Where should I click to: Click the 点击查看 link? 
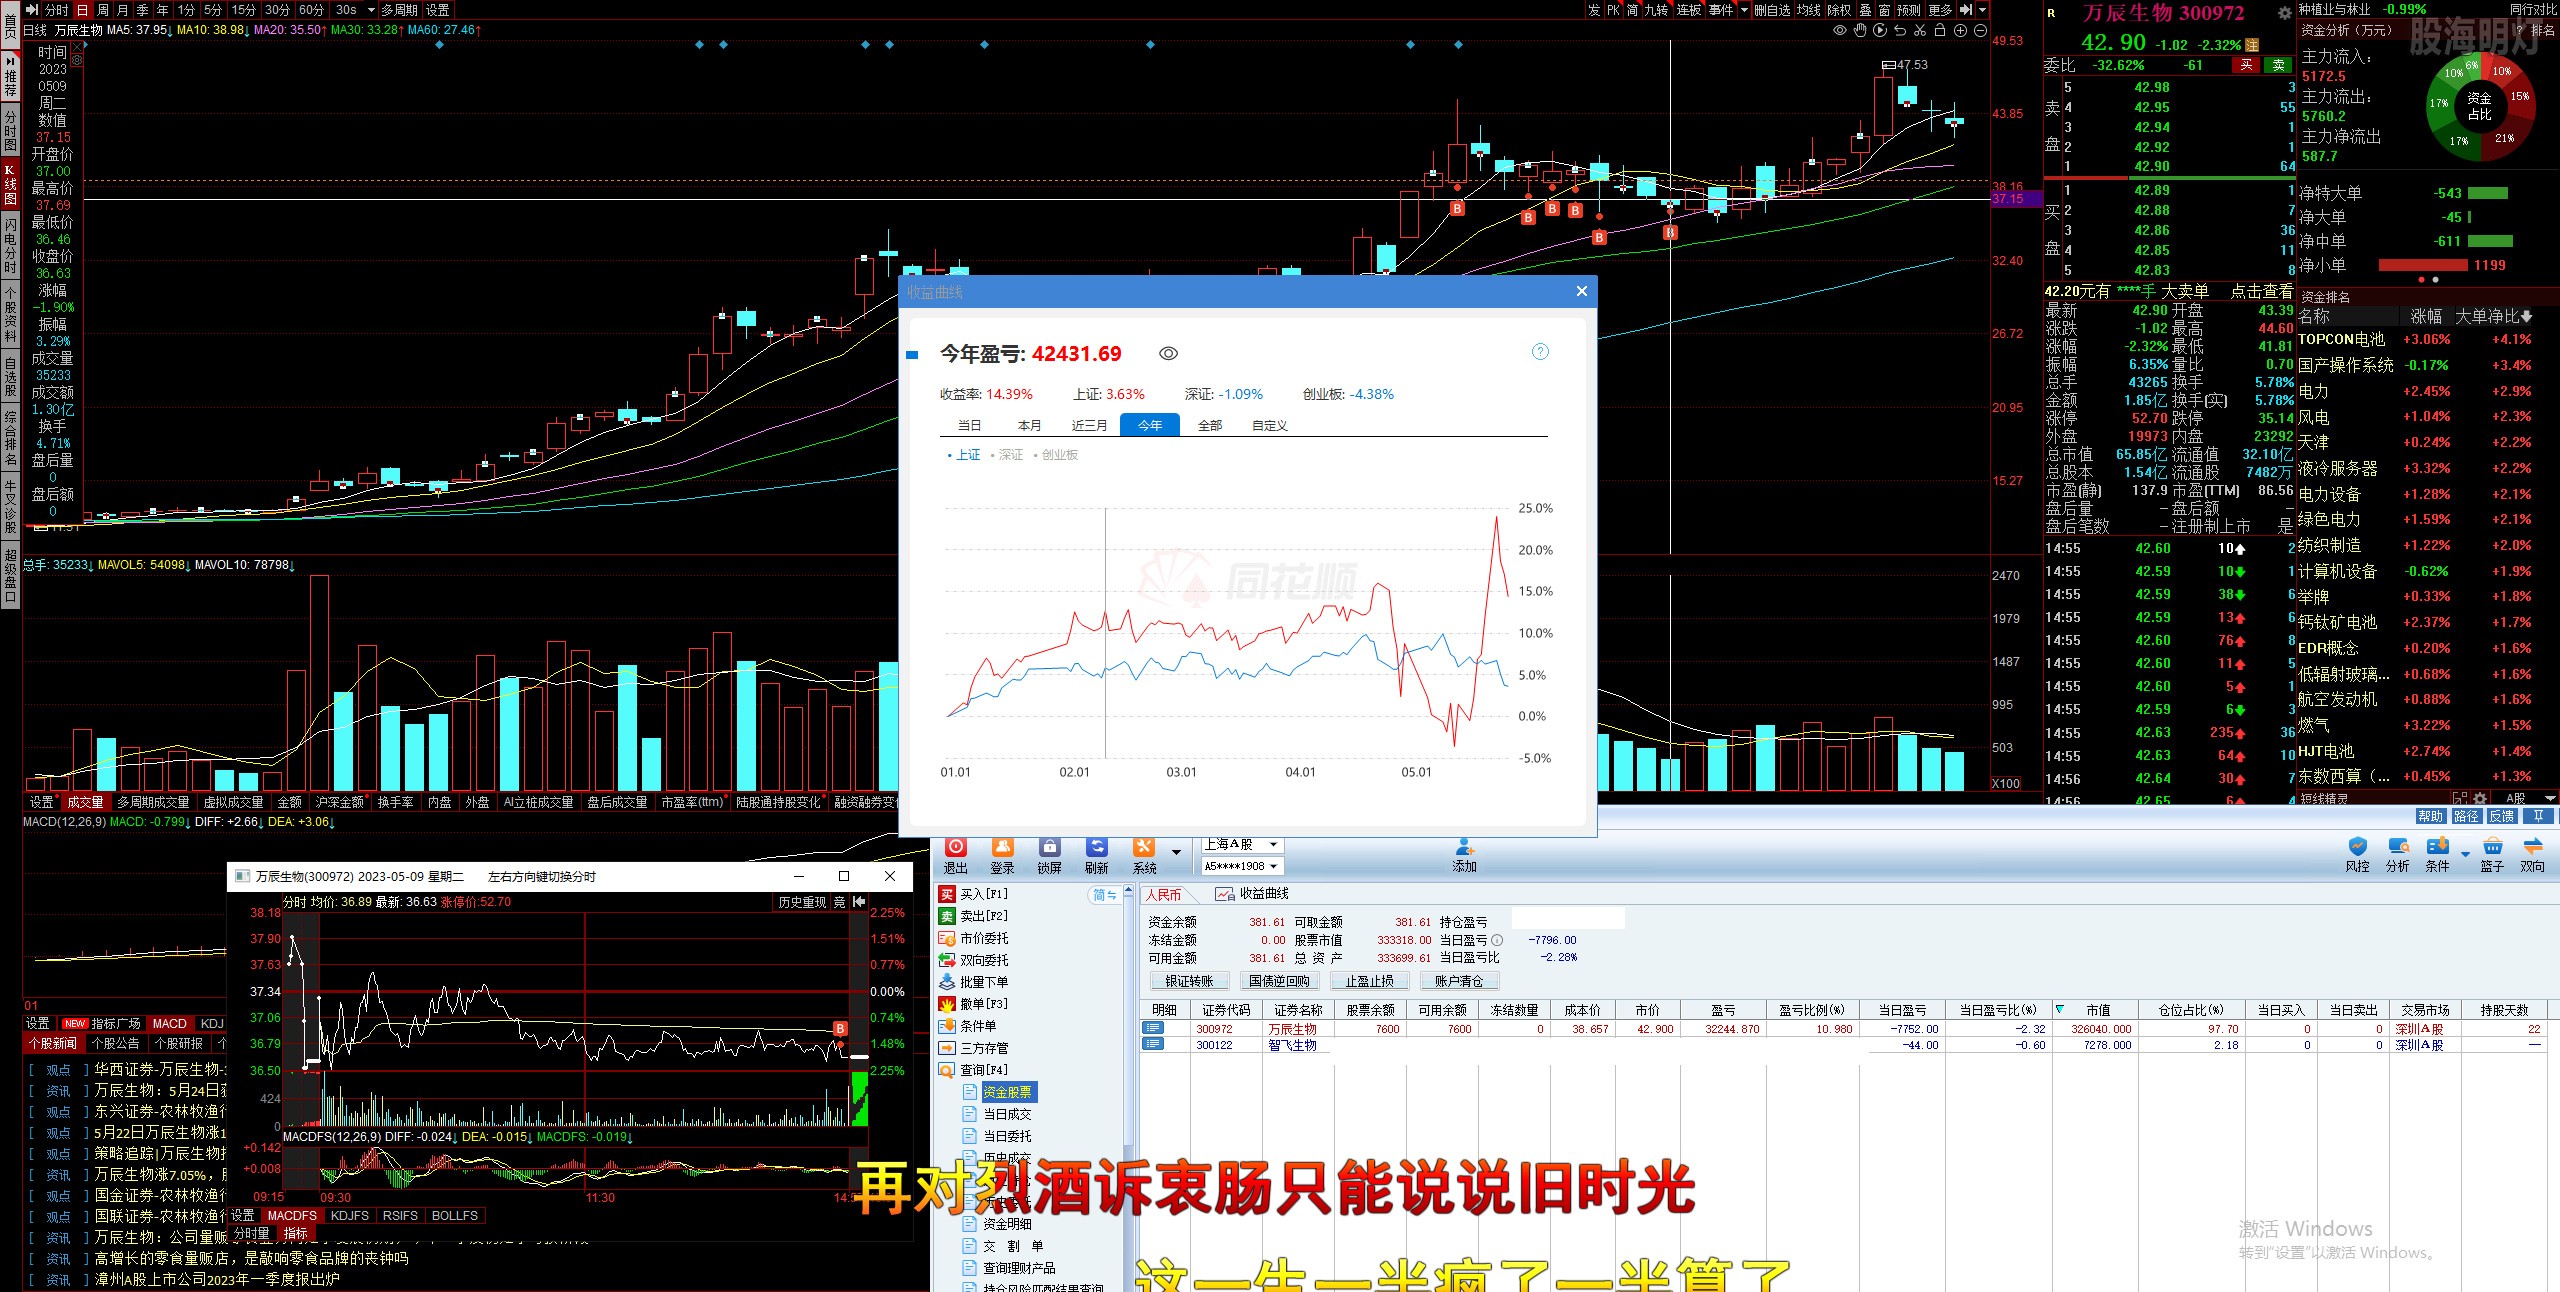pos(2261,291)
